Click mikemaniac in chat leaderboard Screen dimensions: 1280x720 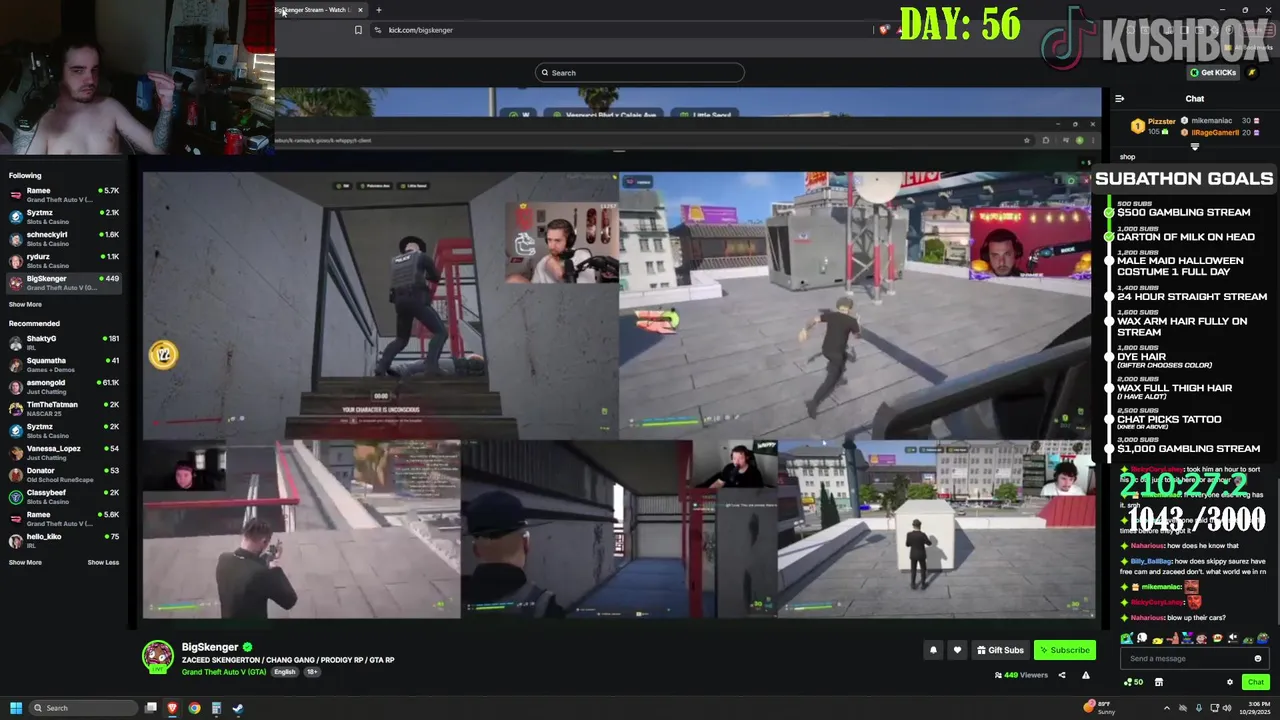coord(1212,121)
